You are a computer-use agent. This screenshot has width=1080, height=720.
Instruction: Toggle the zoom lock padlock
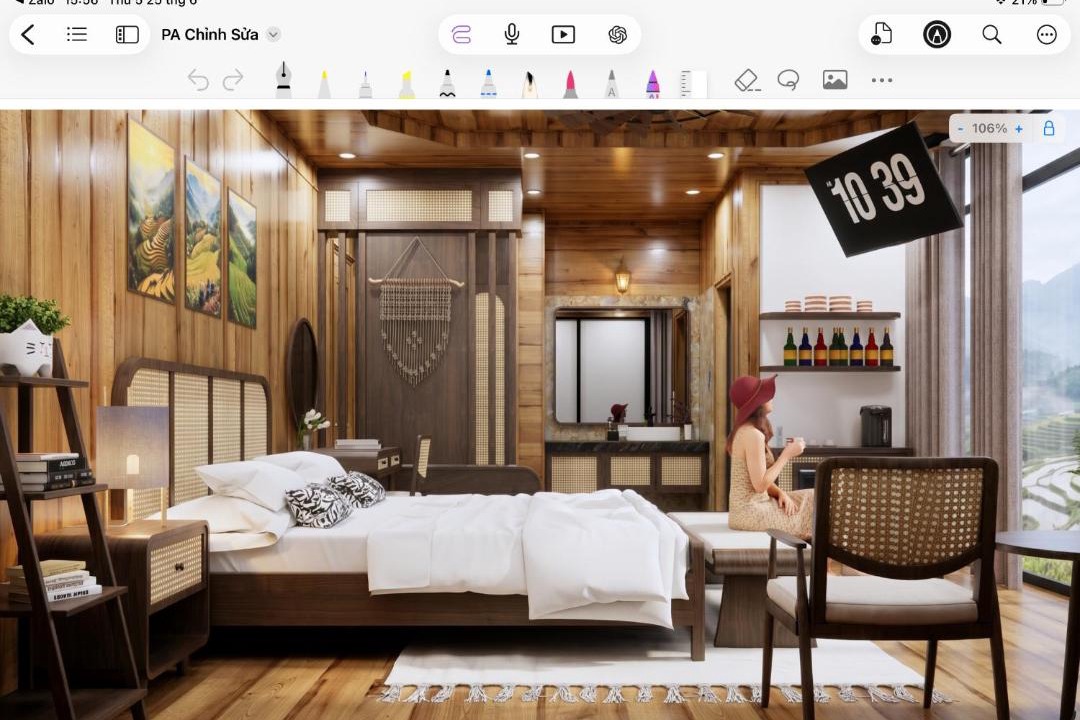tap(1048, 128)
